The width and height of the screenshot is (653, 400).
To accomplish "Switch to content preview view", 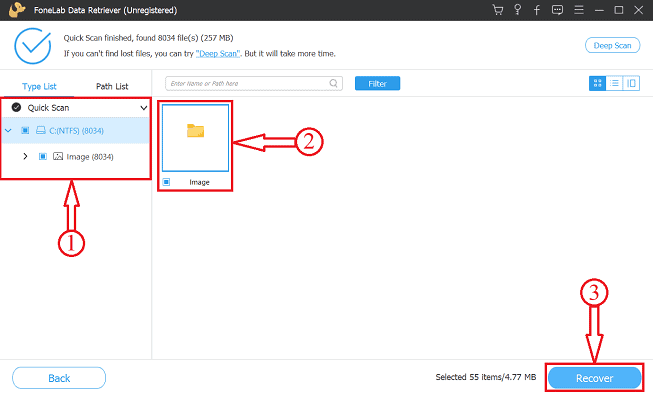I will point(631,83).
